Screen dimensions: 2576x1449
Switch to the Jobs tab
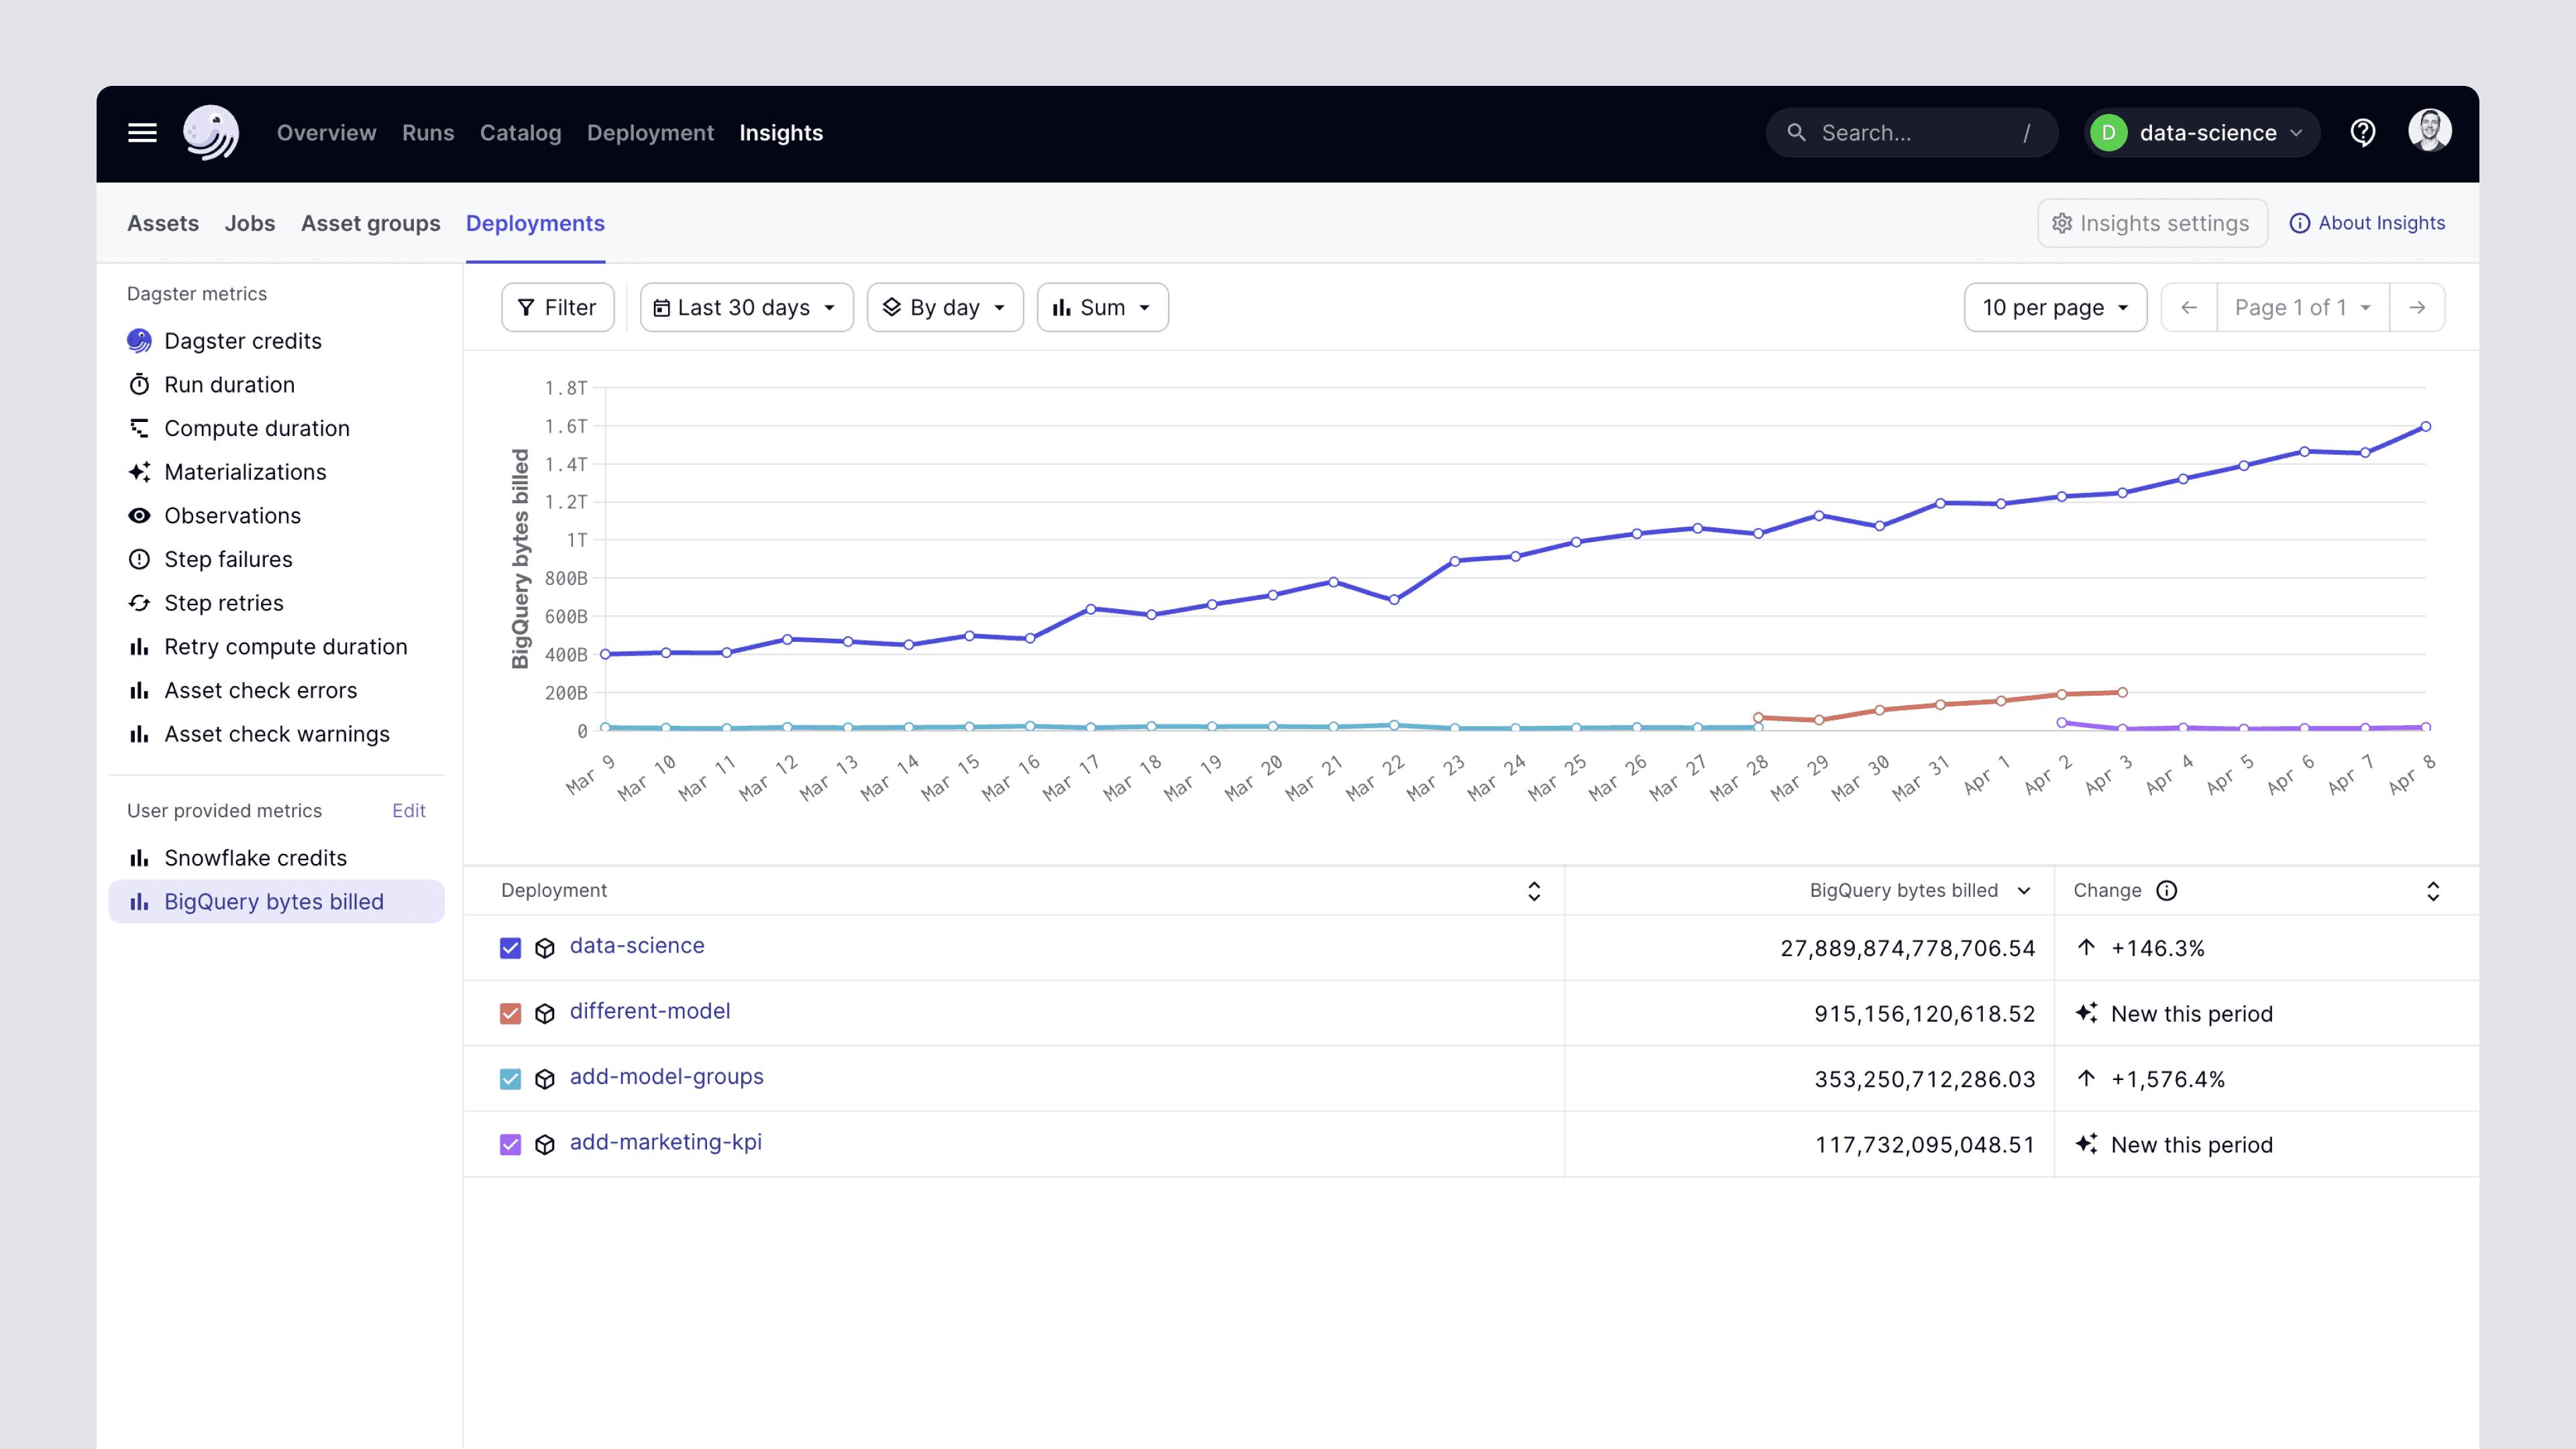[250, 223]
